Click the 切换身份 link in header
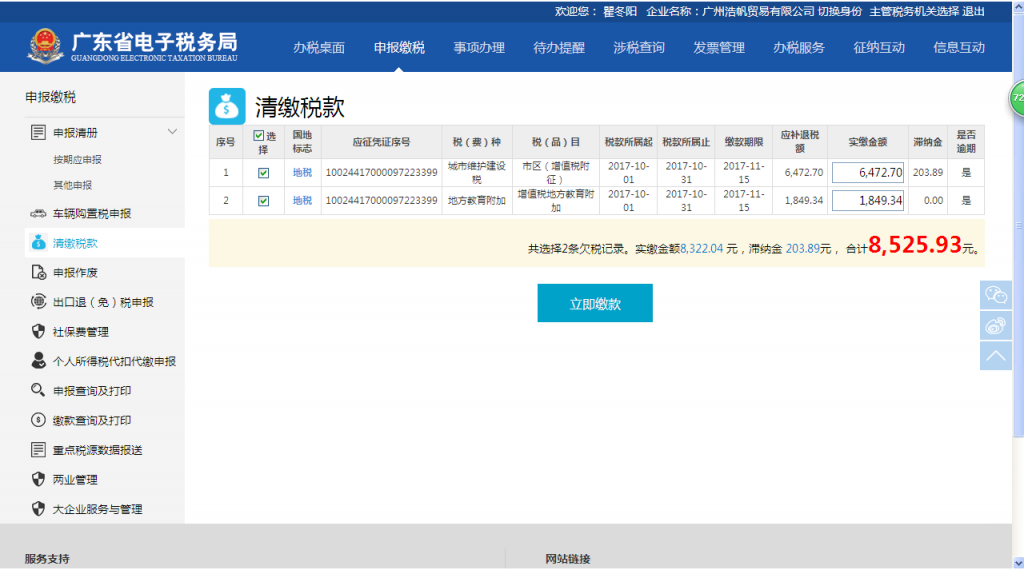The width and height of the screenshot is (1024, 570). 840,12
